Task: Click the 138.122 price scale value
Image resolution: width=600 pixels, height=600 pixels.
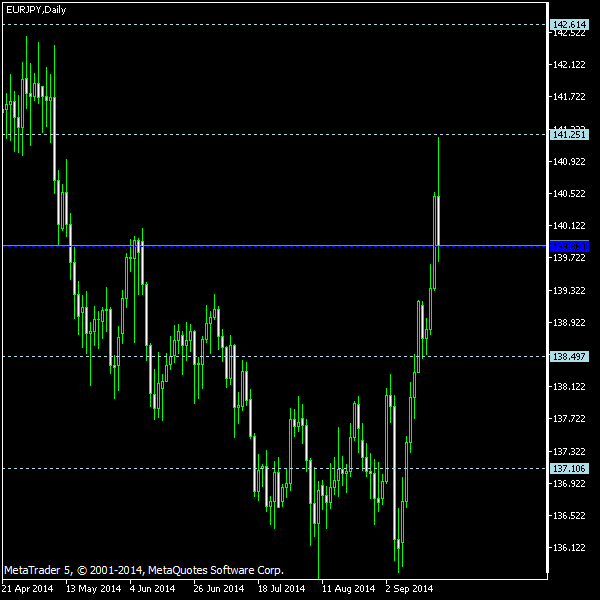Action: coord(569,387)
